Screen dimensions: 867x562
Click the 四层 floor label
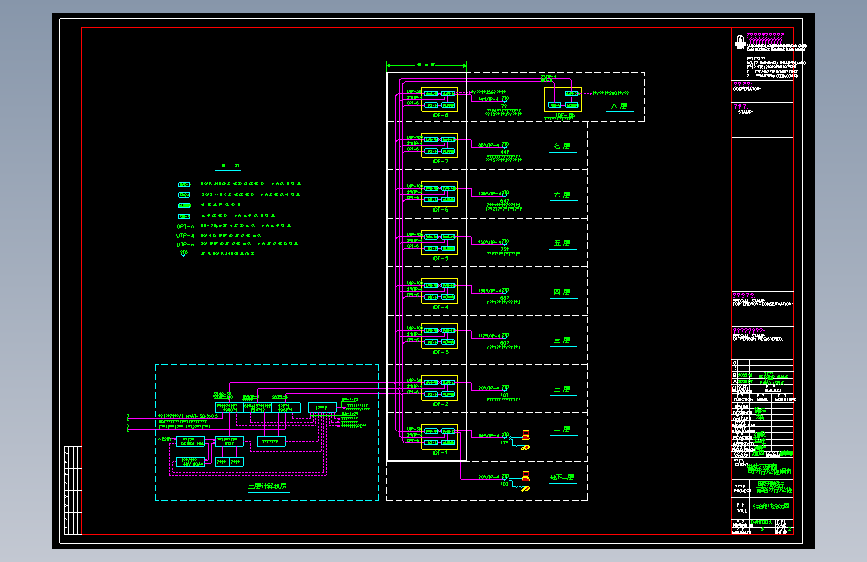tap(562, 292)
